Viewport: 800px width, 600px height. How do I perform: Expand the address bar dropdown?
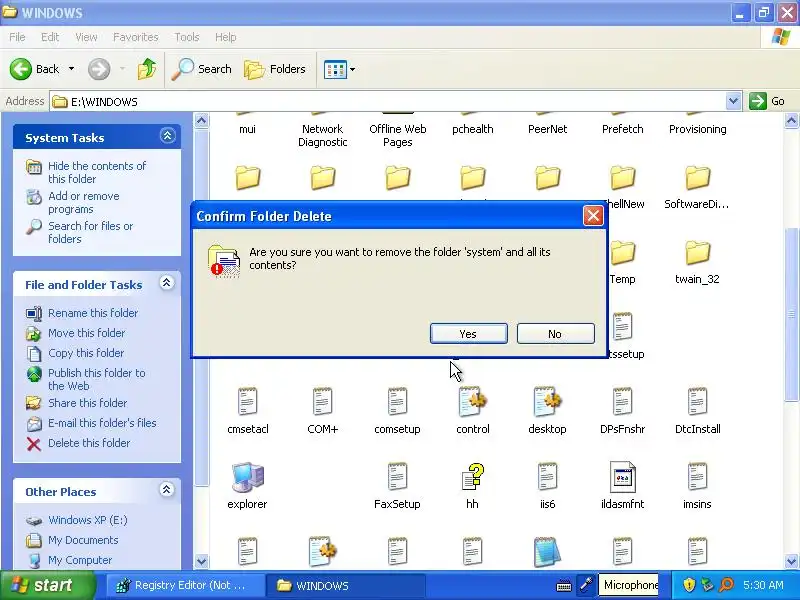coord(733,101)
